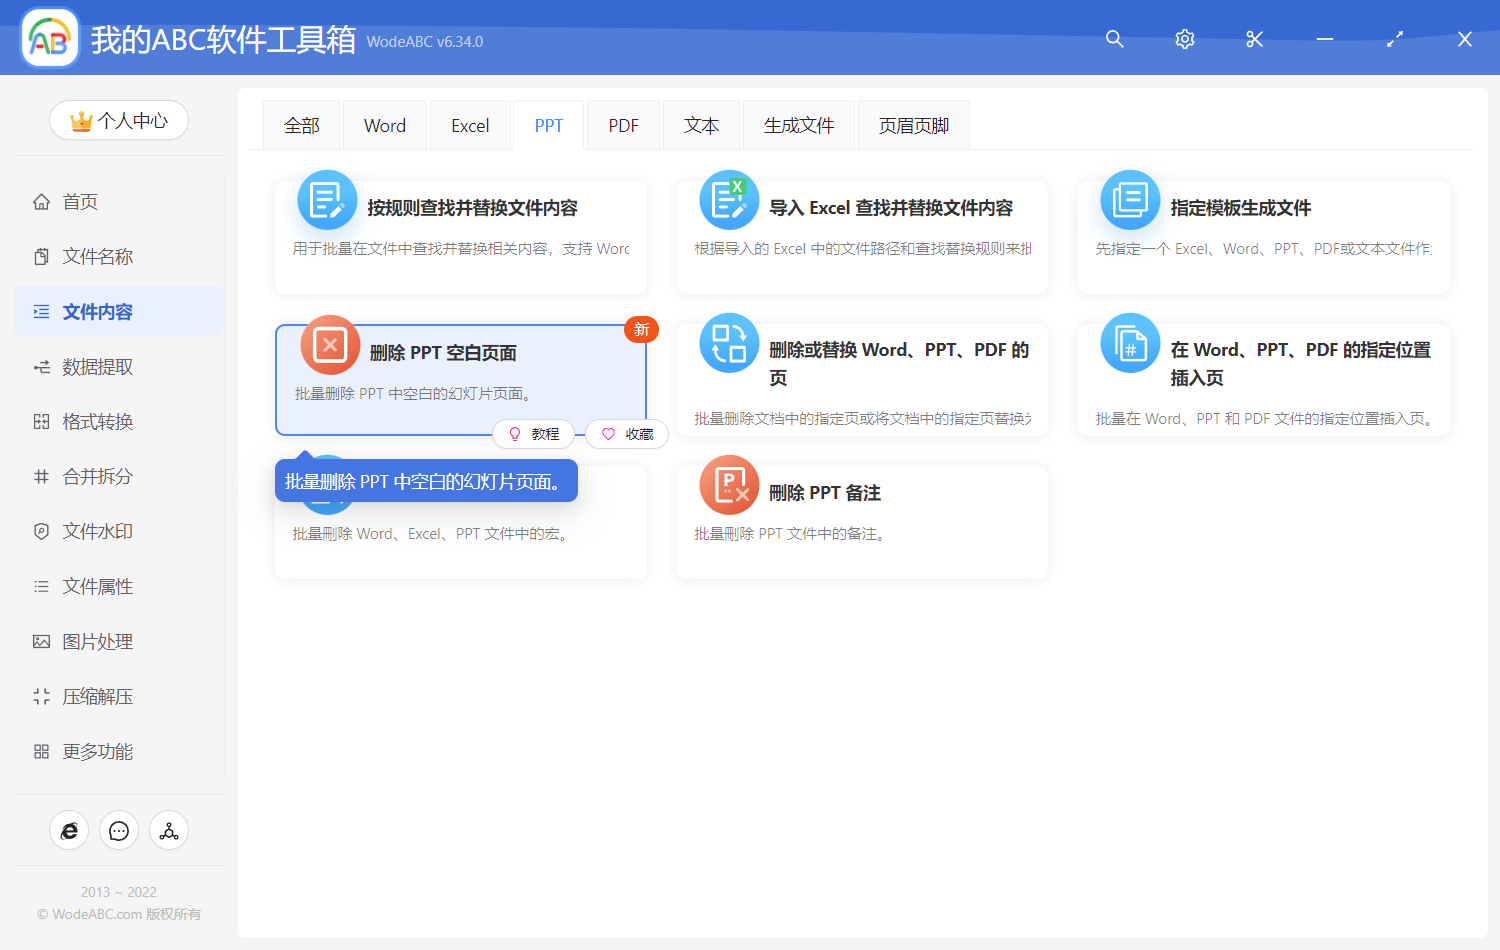Open the 首页 home icon in the sidebar
This screenshot has height=950, width=1500.
40,201
